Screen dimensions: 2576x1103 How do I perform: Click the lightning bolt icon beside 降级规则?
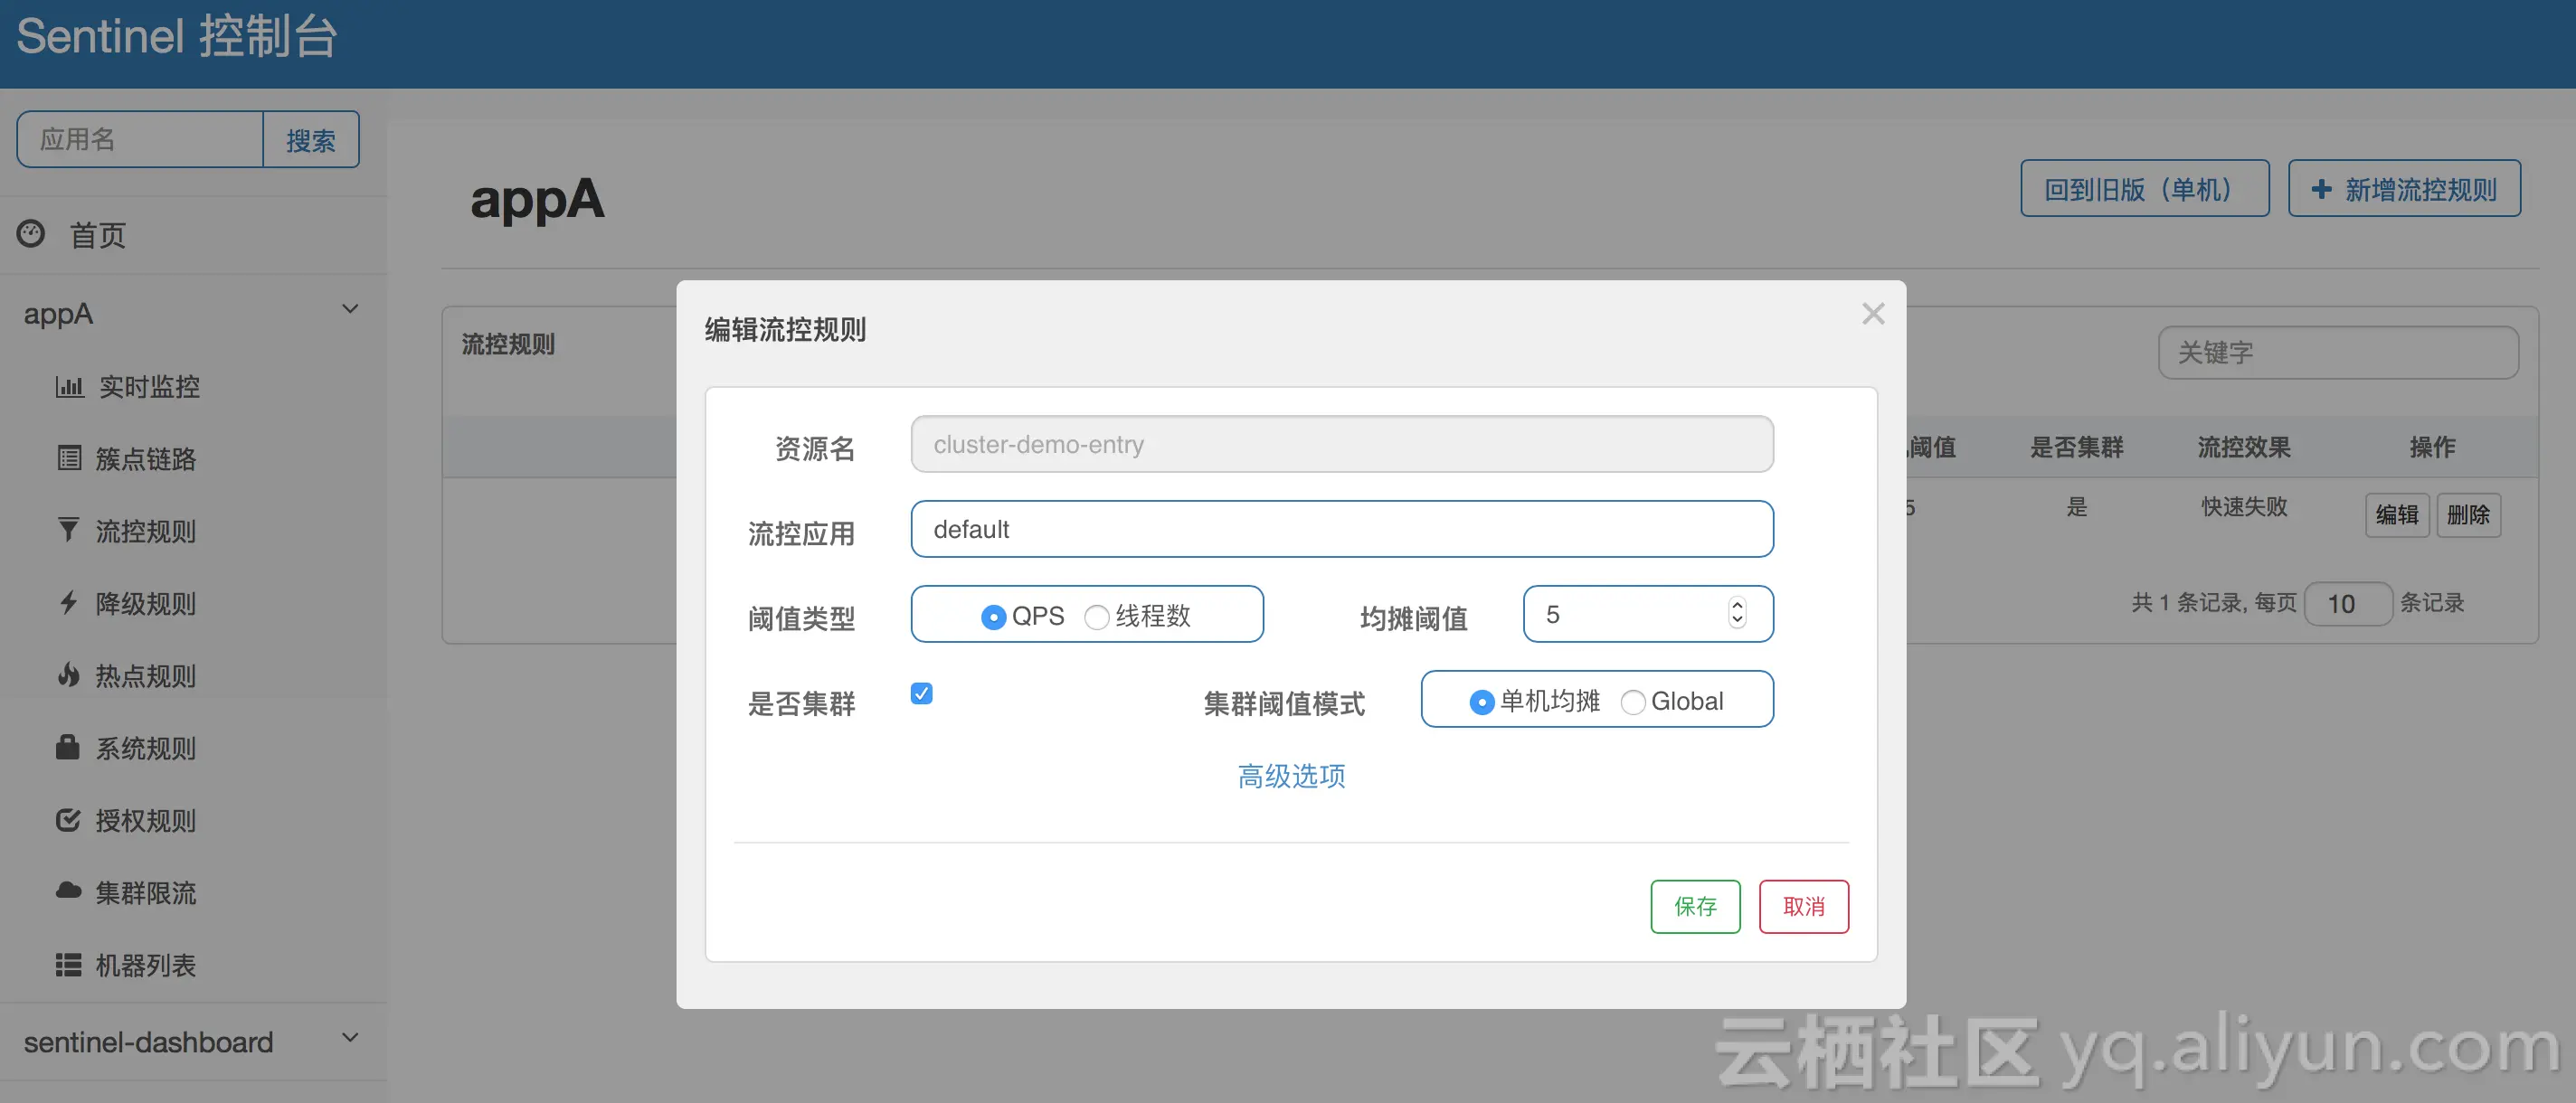point(68,602)
